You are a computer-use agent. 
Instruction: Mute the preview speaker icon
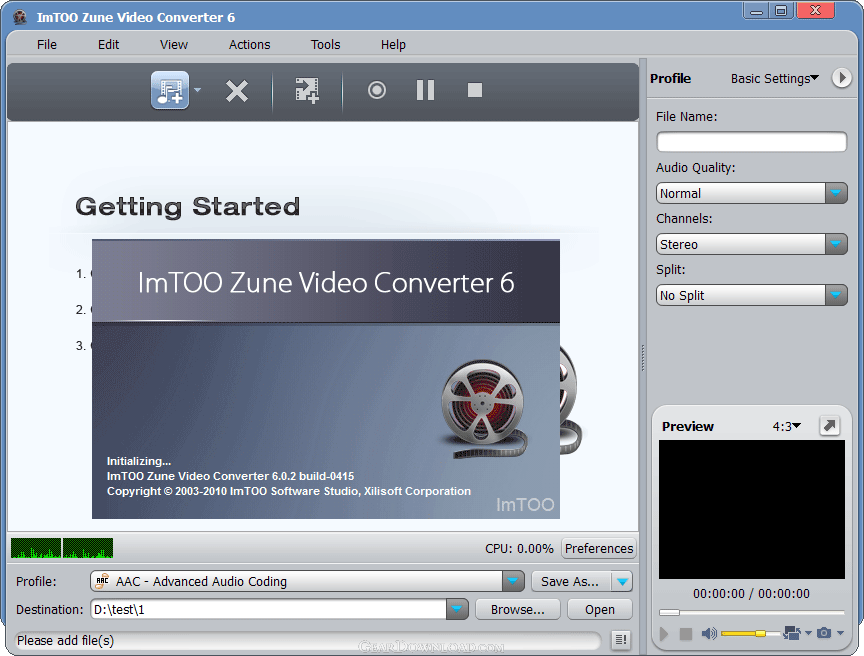coord(709,633)
